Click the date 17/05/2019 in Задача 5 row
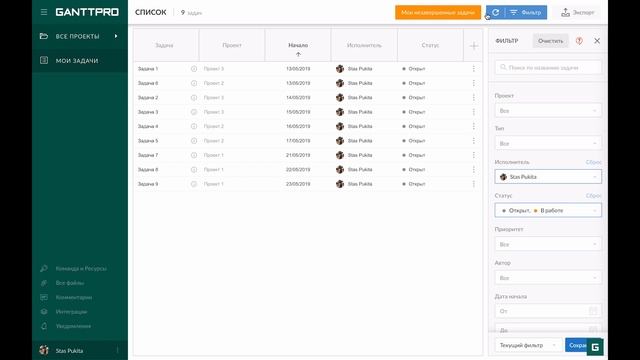The height and width of the screenshot is (360, 640). 298,141
